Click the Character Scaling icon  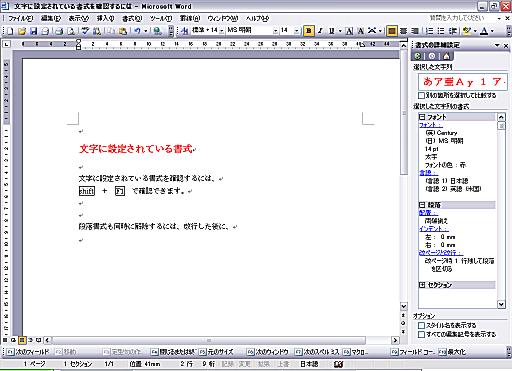(372, 31)
